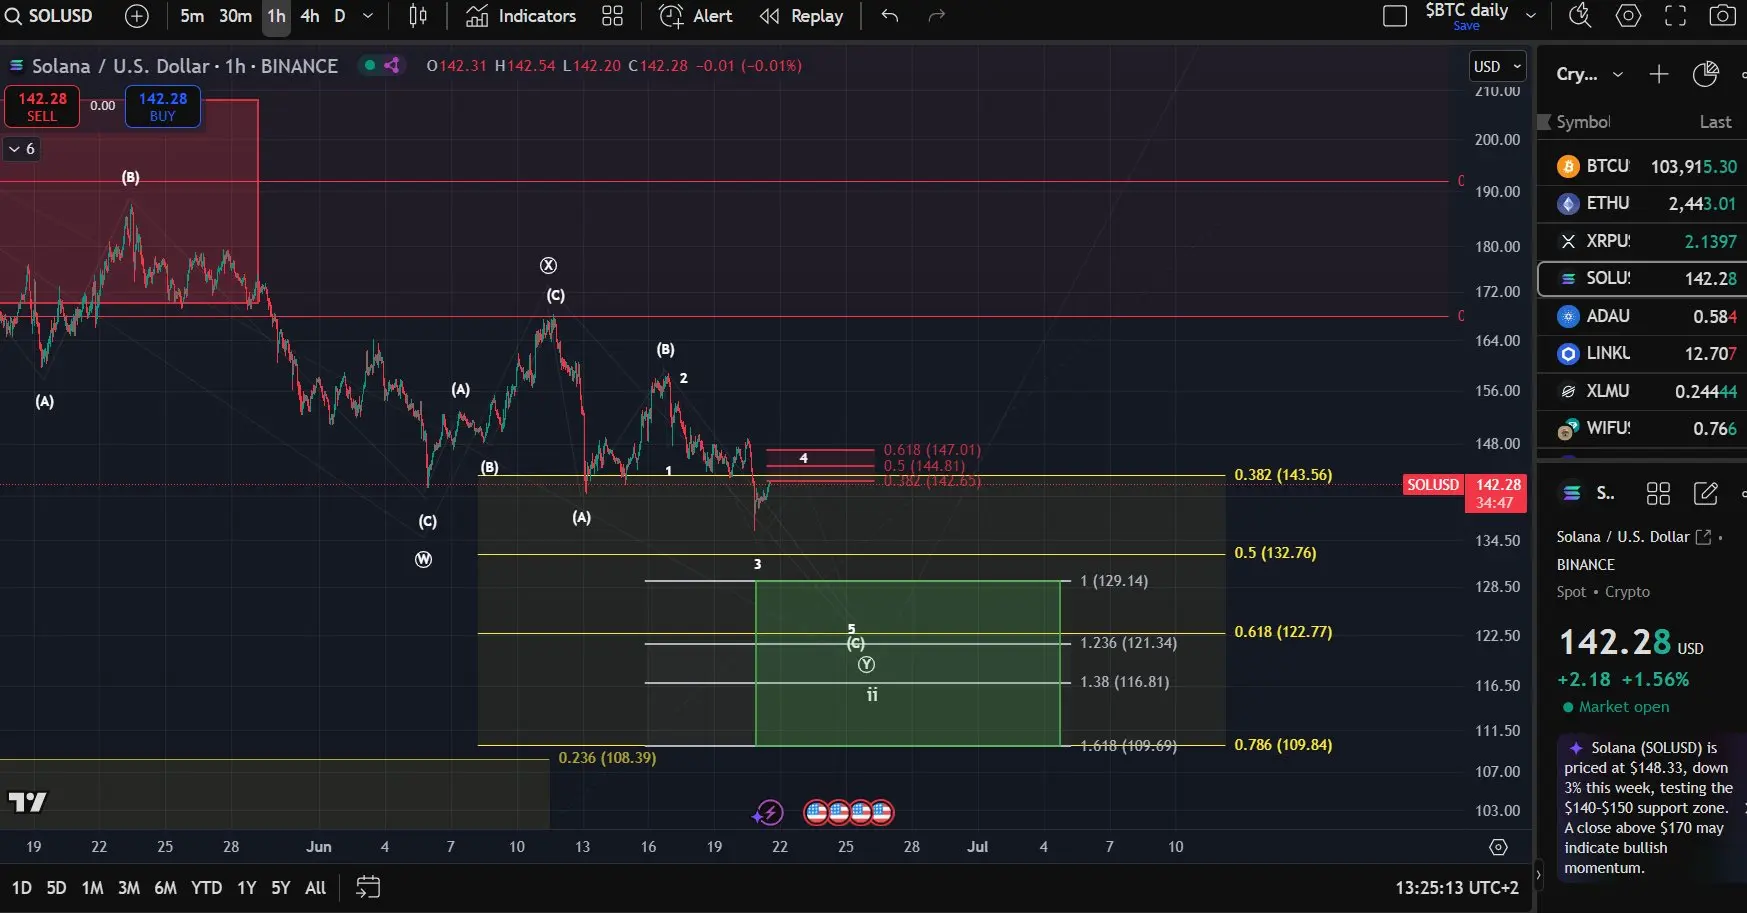
Task: Select ETHU row in watchlist
Action: [x=1642, y=203]
